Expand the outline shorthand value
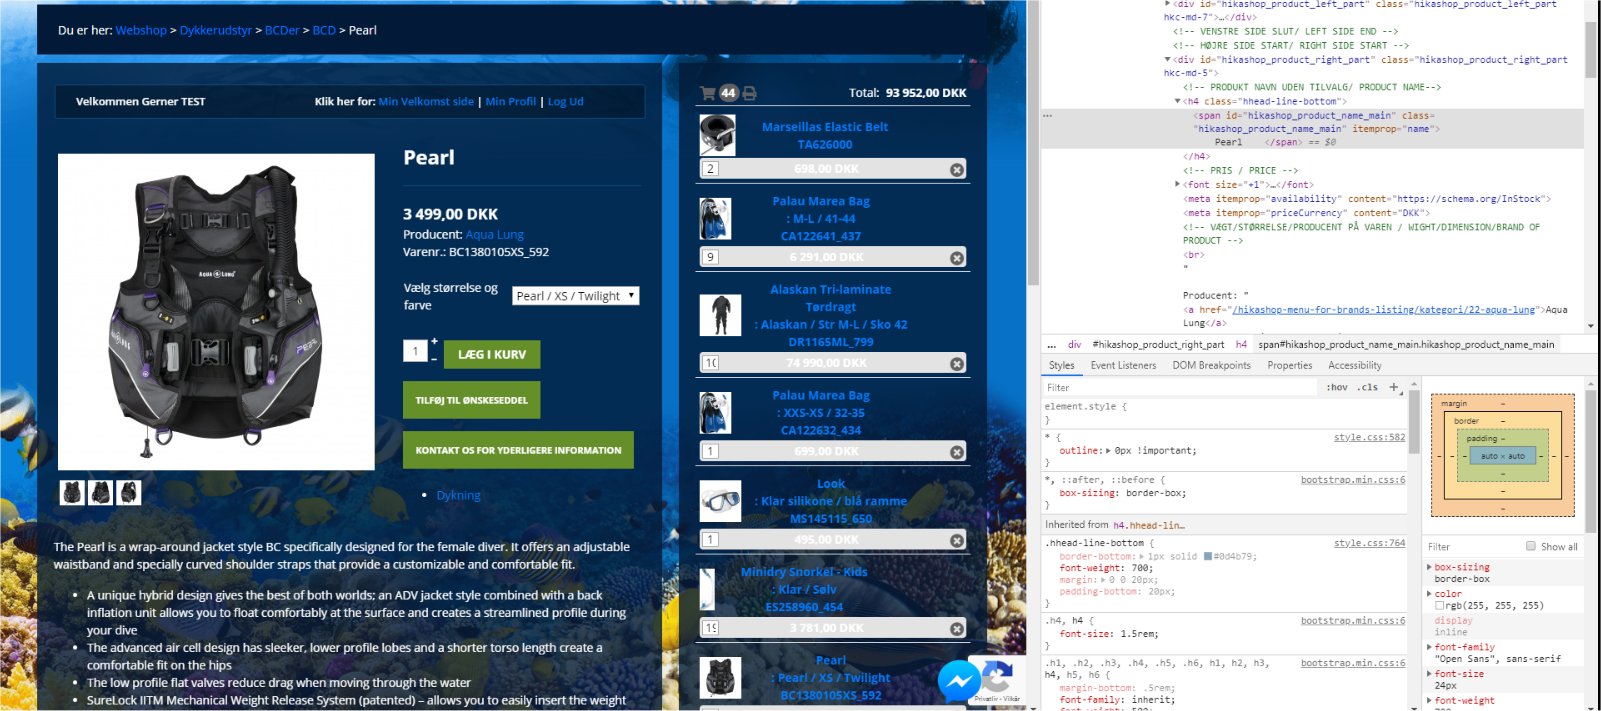This screenshot has width=1601, height=711. (1108, 451)
